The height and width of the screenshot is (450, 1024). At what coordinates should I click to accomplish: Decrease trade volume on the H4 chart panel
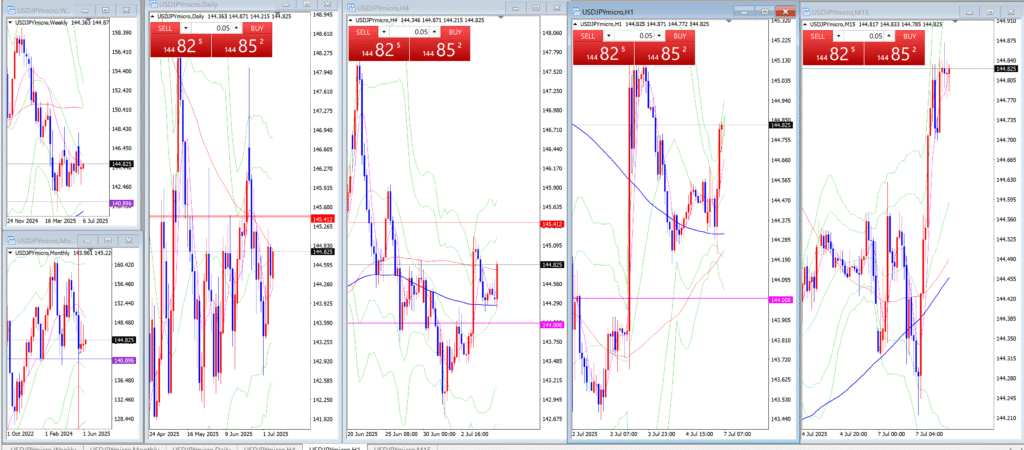click(x=384, y=31)
